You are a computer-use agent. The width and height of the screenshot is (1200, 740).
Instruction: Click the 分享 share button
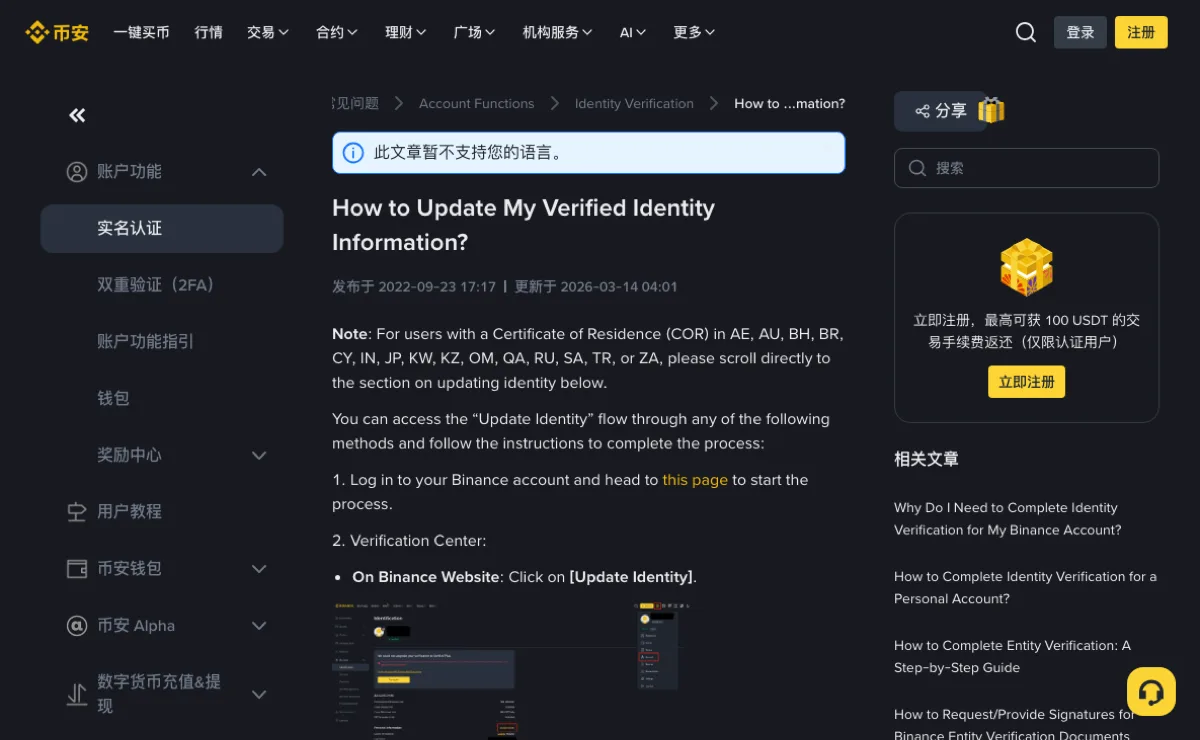pyautogui.click(x=941, y=111)
